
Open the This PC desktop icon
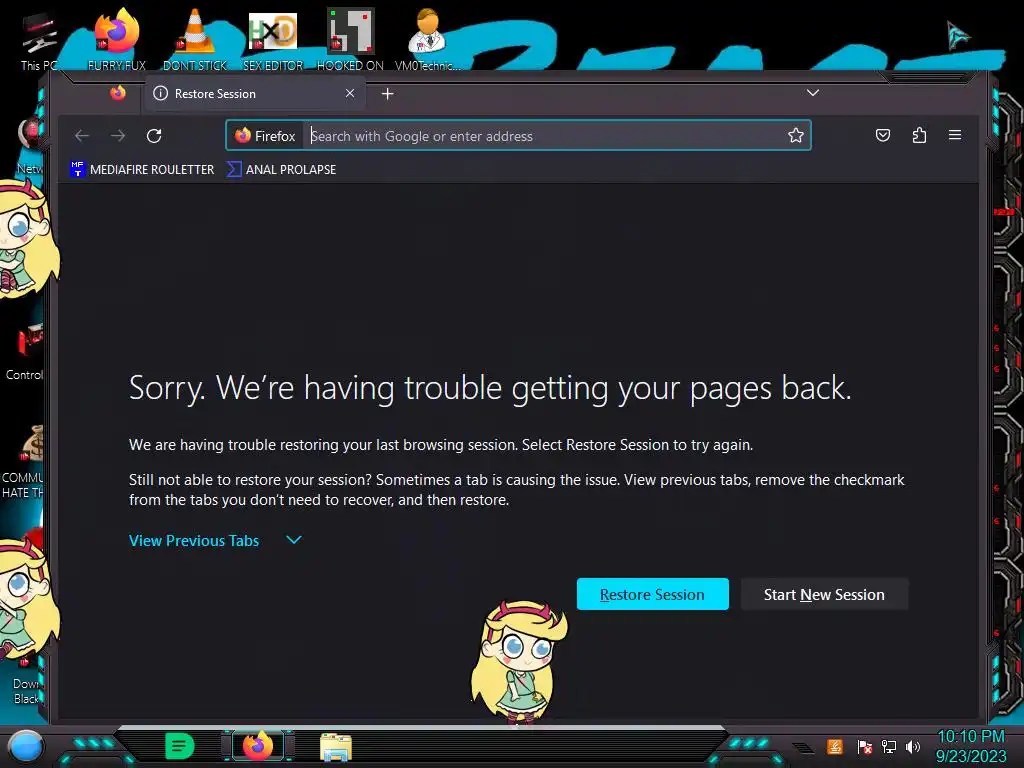(x=39, y=40)
